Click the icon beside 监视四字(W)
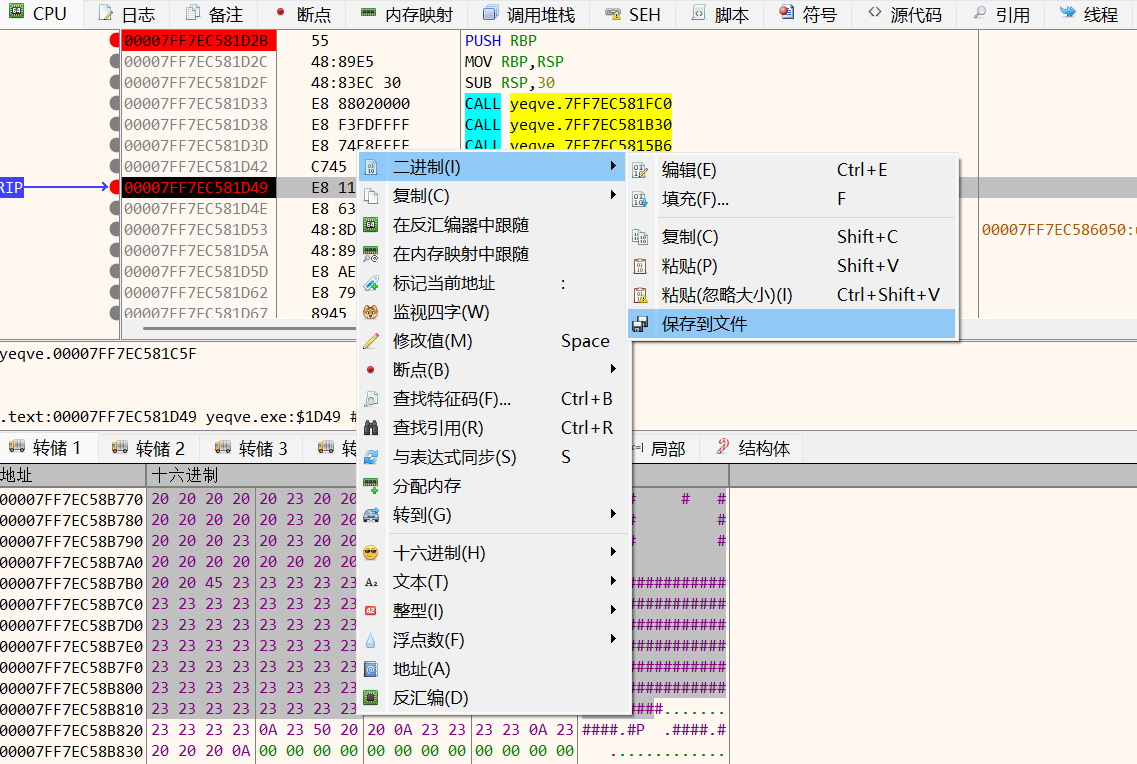 [x=371, y=312]
